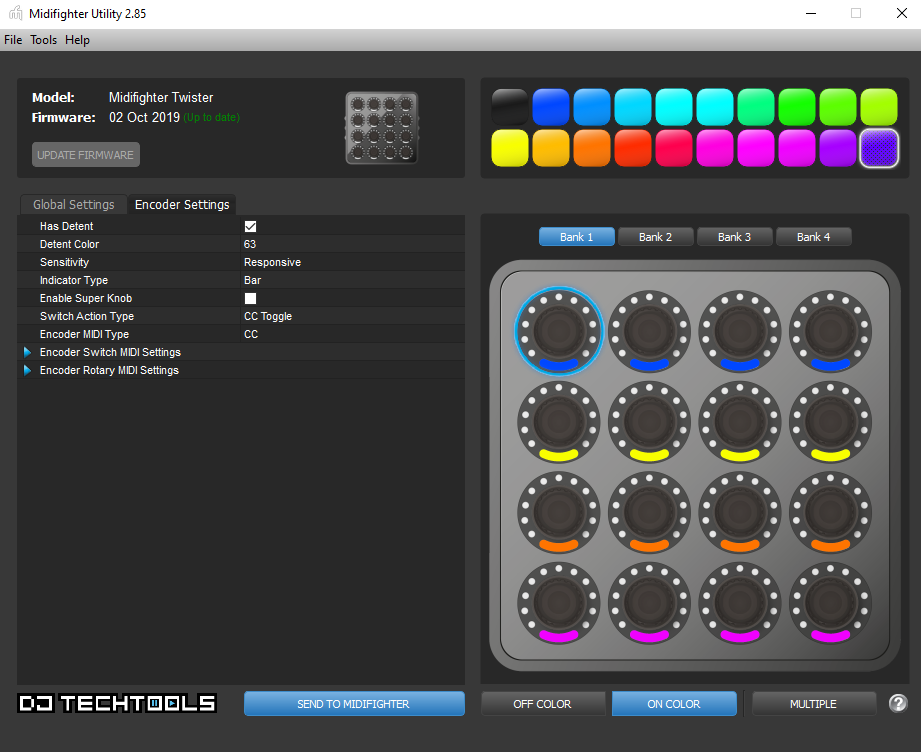
Task: Expand Encoder Rotary MIDI Settings
Action: [x=28, y=371]
